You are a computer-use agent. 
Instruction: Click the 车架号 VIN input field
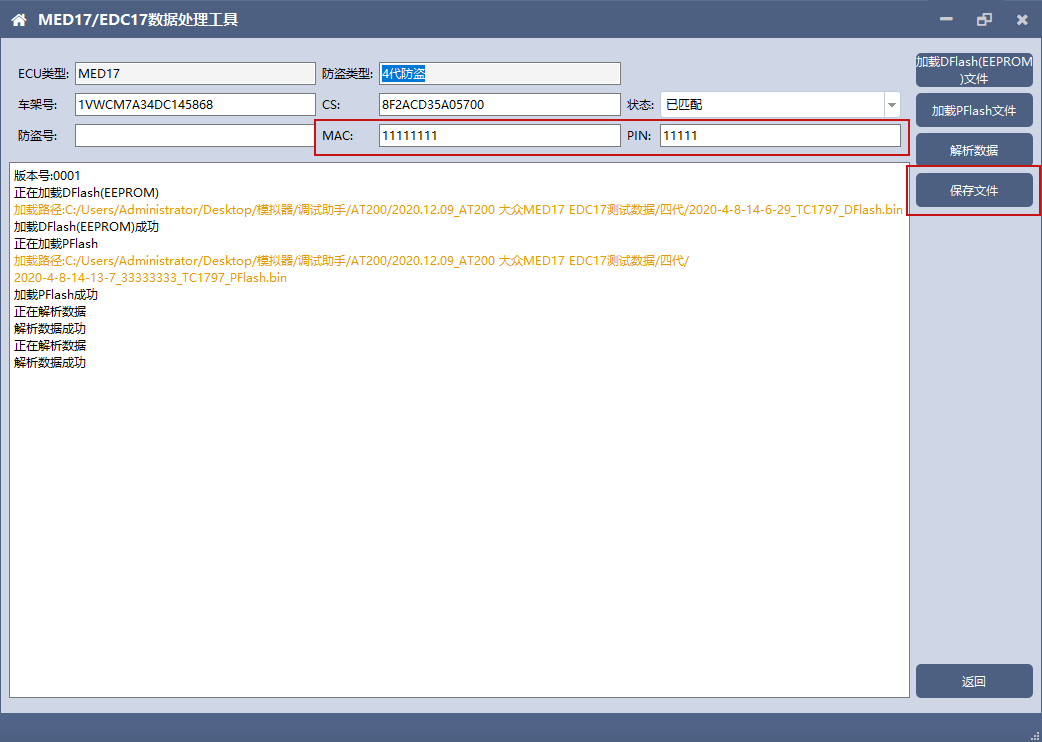tap(195, 105)
